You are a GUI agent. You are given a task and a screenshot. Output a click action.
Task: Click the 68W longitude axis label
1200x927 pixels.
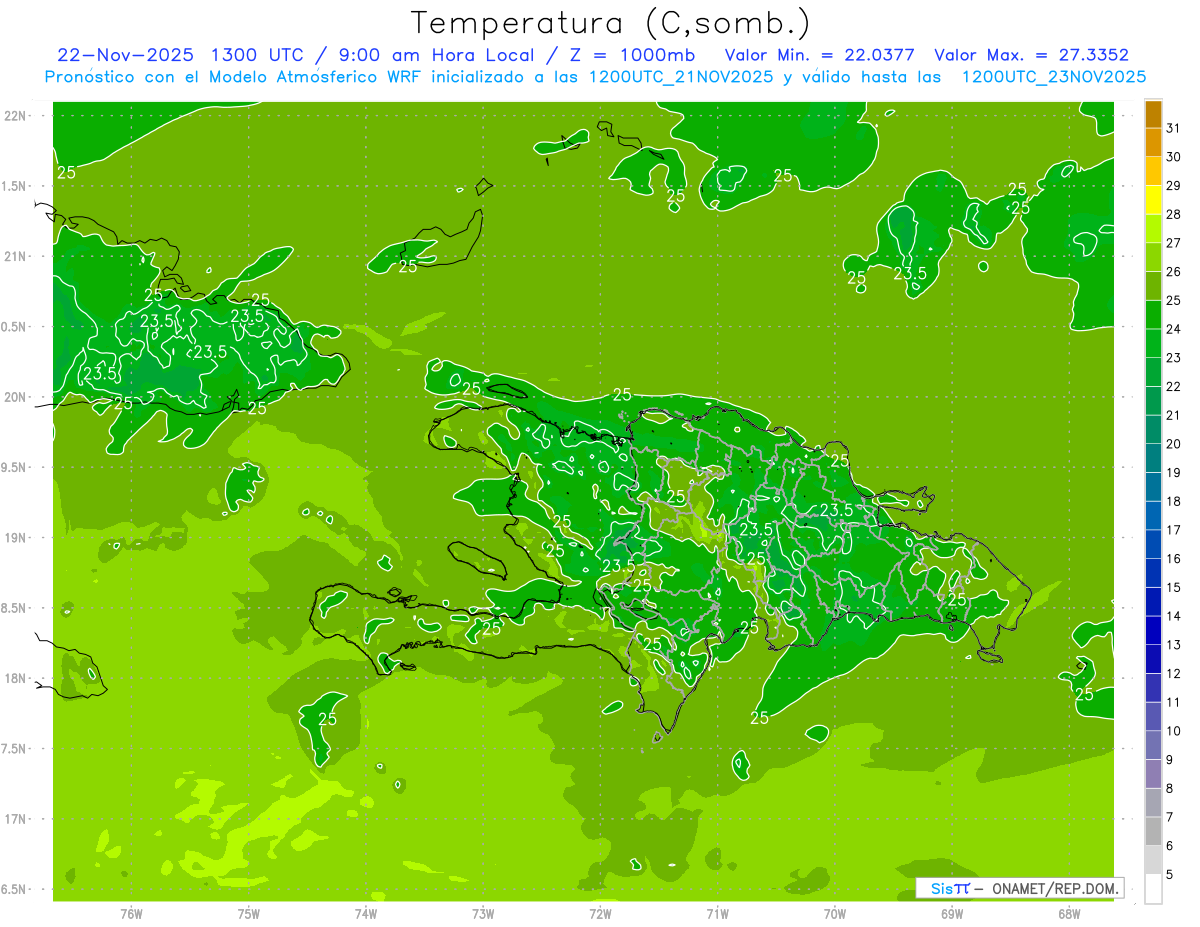tap(1068, 913)
